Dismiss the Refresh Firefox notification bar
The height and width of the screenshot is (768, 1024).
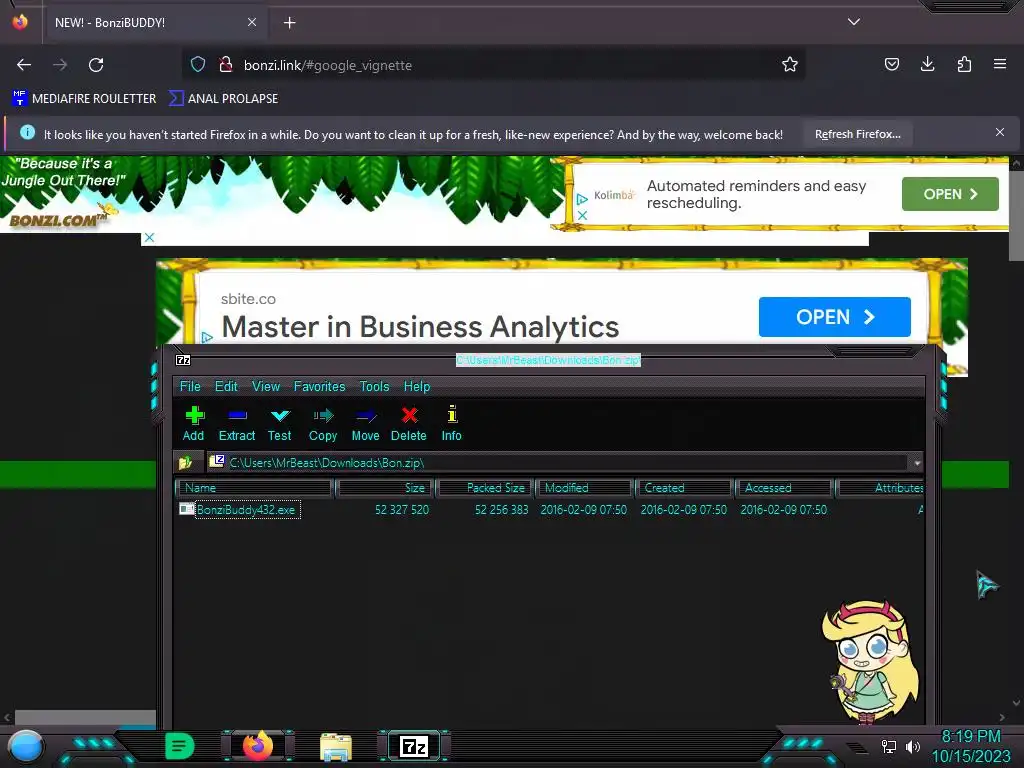(x=1000, y=133)
